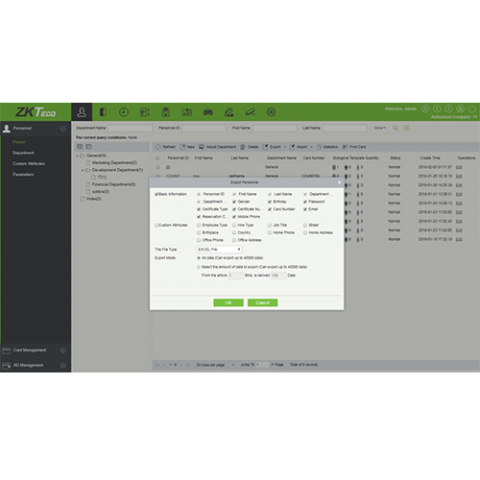Screen dimensions: 480x480
Task: Open the Elevator module icon
Action: [145, 112]
